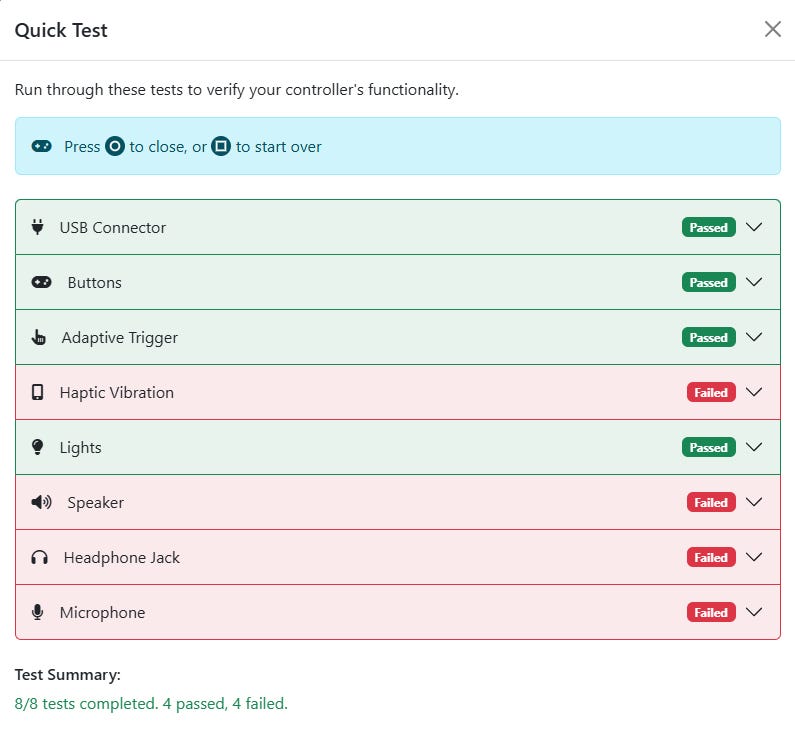The image size is (795, 730).
Task: Click the Lights bulb icon
Action: click(38, 447)
